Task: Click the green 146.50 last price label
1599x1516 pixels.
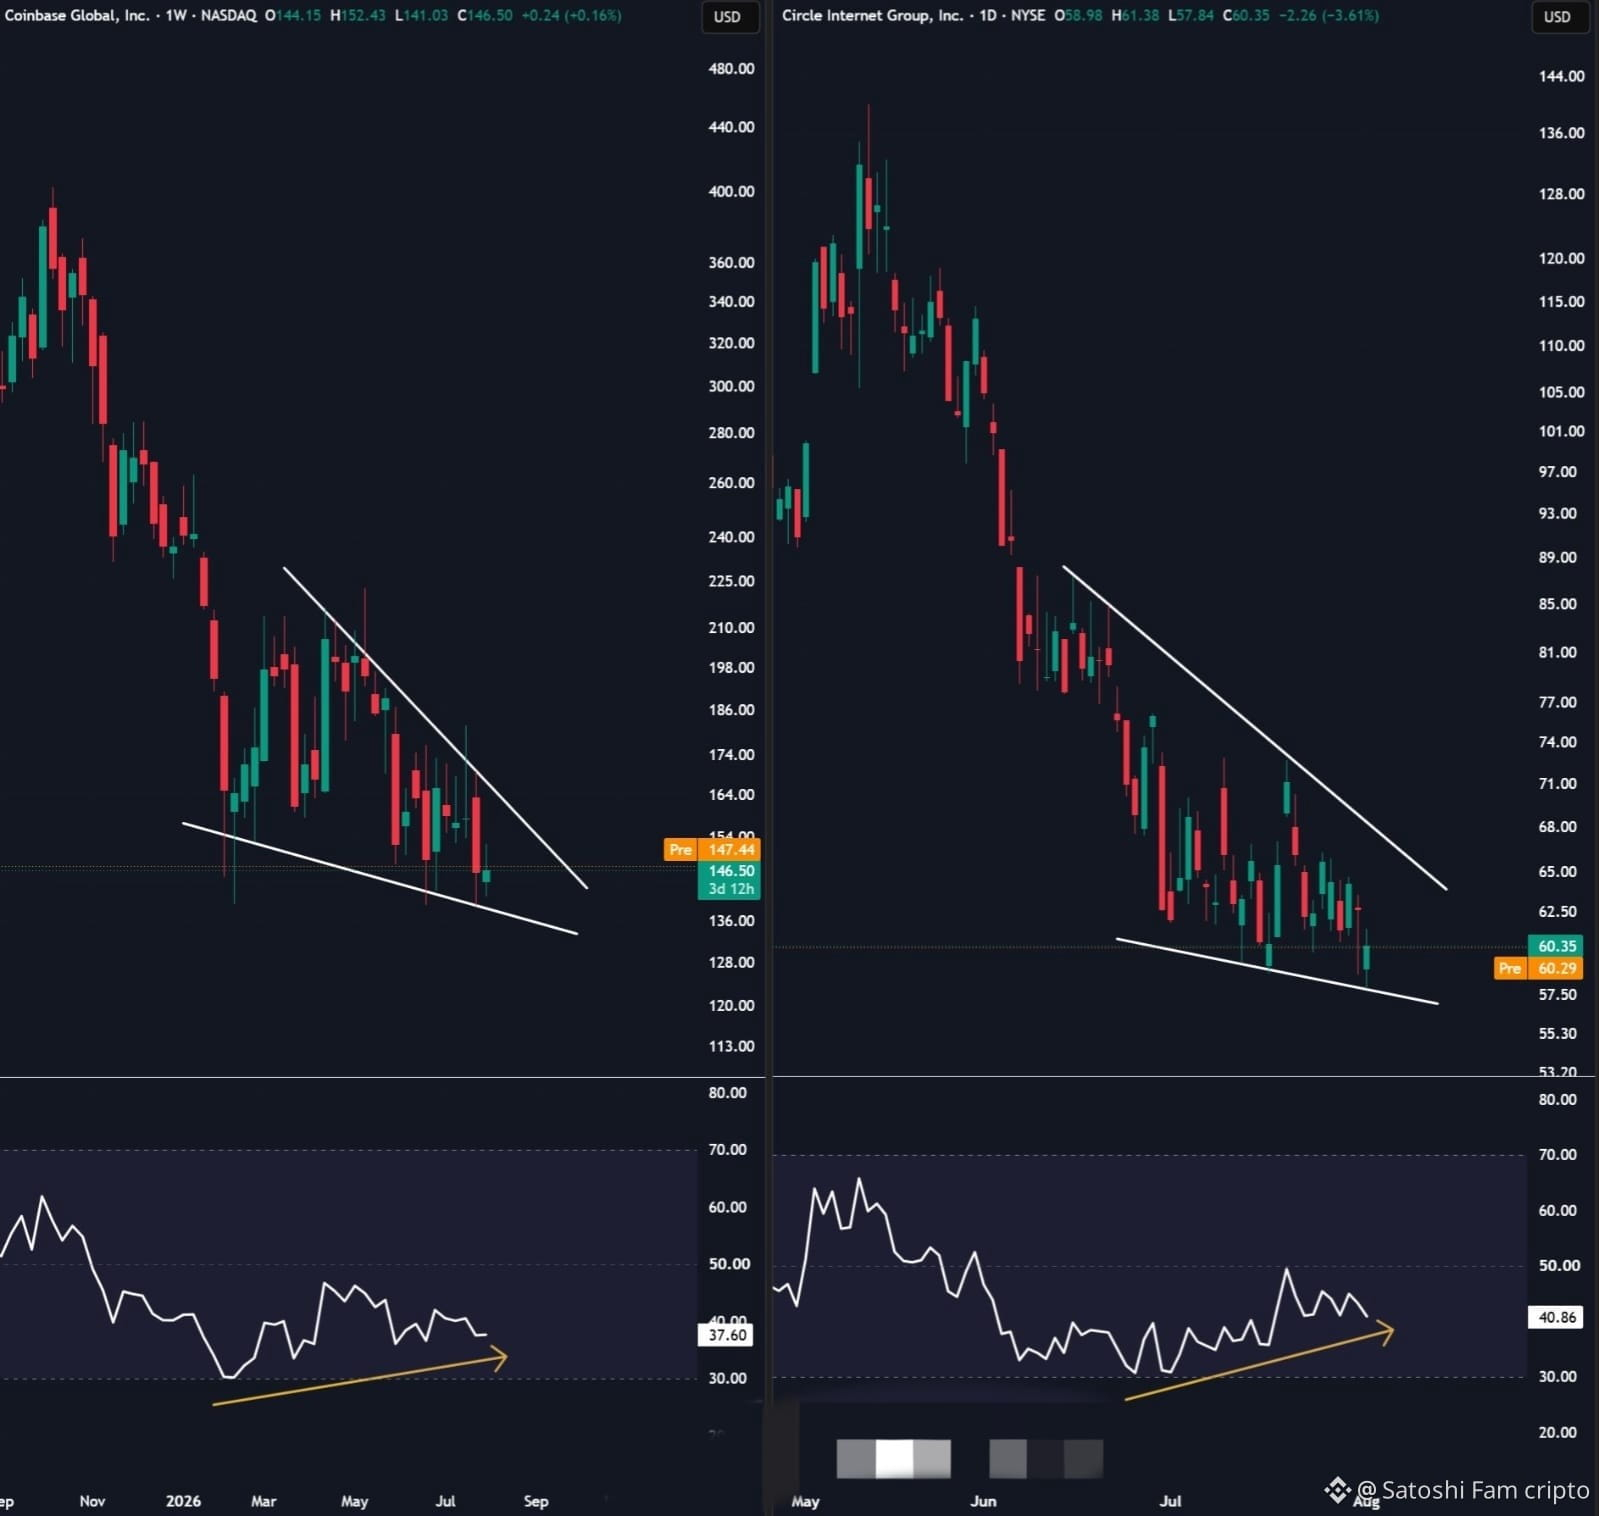Action: 731,870
